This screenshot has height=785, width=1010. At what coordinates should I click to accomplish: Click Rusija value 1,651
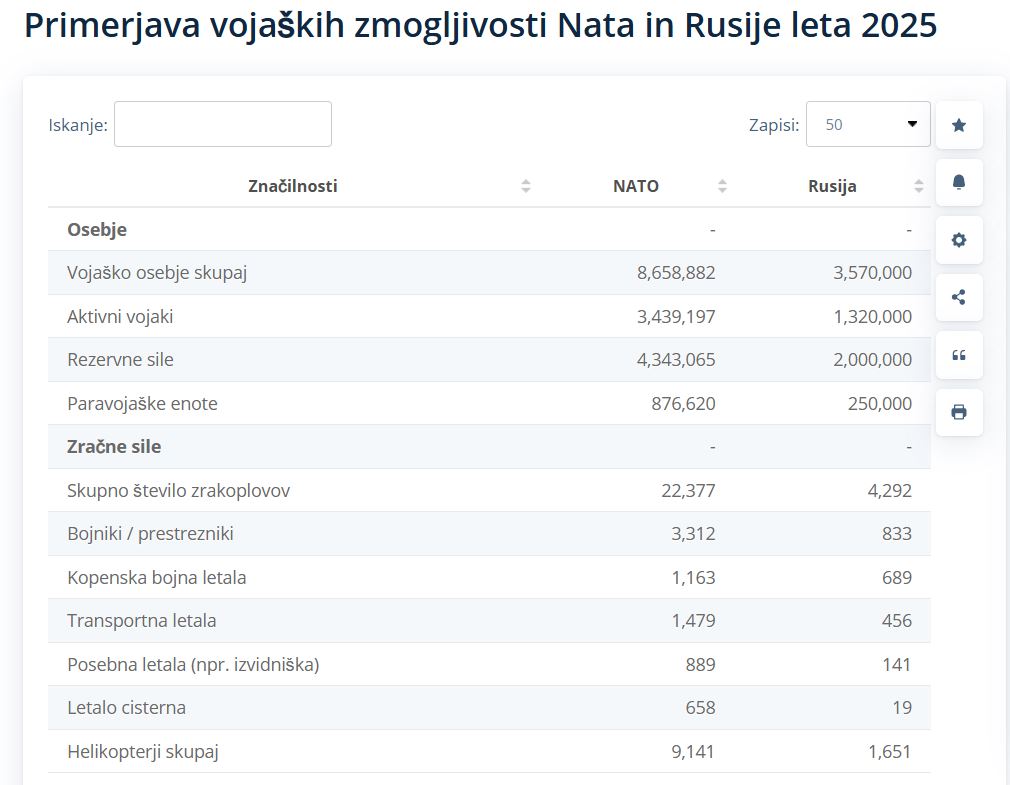pyautogui.click(x=890, y=752)
